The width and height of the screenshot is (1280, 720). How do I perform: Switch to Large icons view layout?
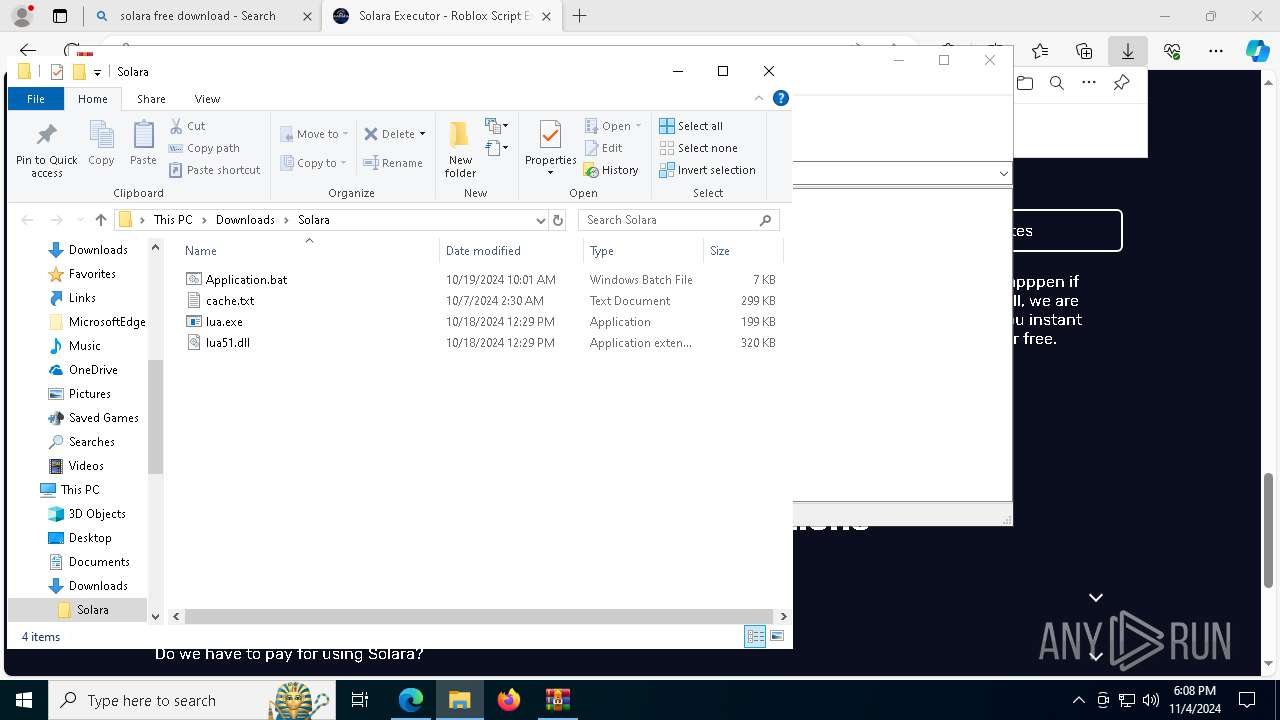coord(777,636)
